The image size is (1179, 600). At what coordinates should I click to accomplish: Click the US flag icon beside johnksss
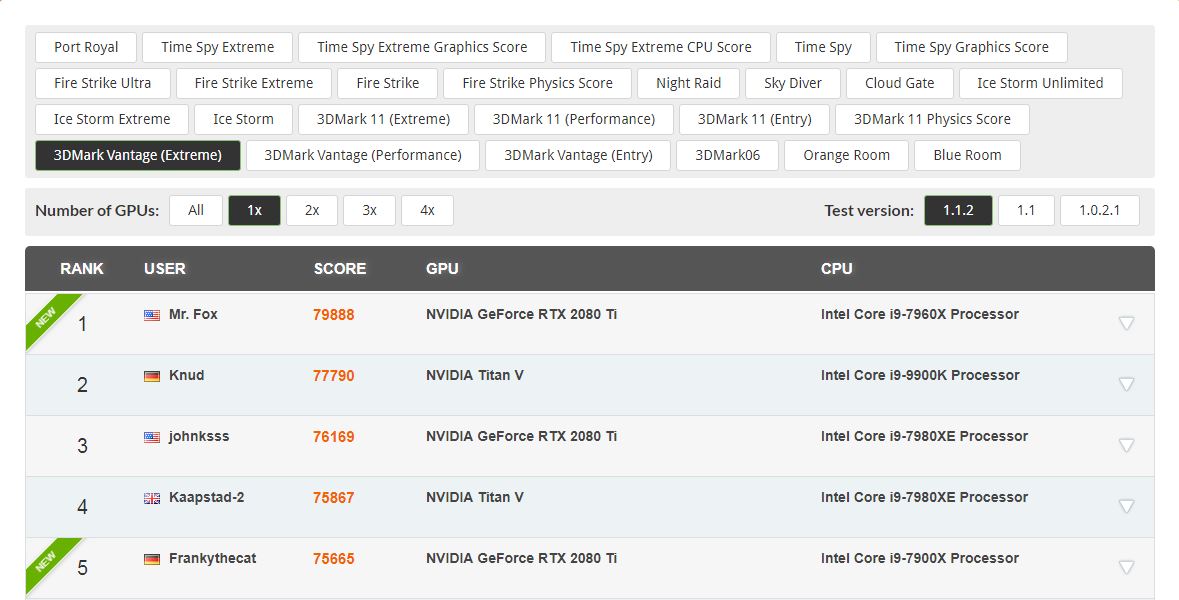coord(152,437)
